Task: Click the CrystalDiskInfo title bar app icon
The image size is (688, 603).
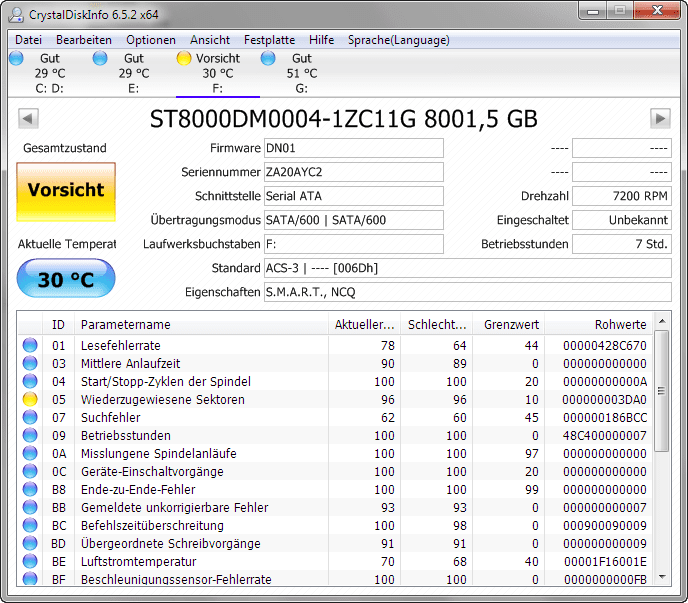Action: (x=17, y=14)
